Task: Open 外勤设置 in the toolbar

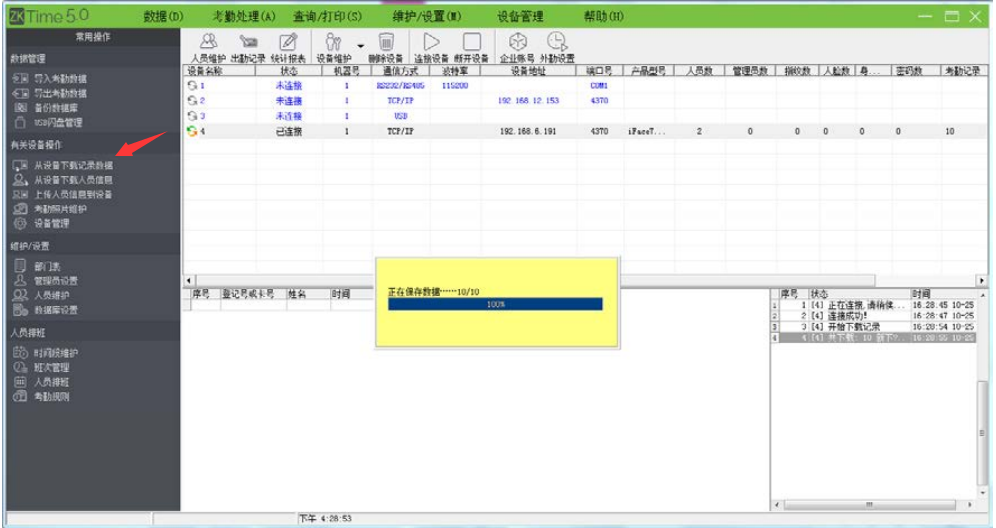Action: tap(557, 43)
